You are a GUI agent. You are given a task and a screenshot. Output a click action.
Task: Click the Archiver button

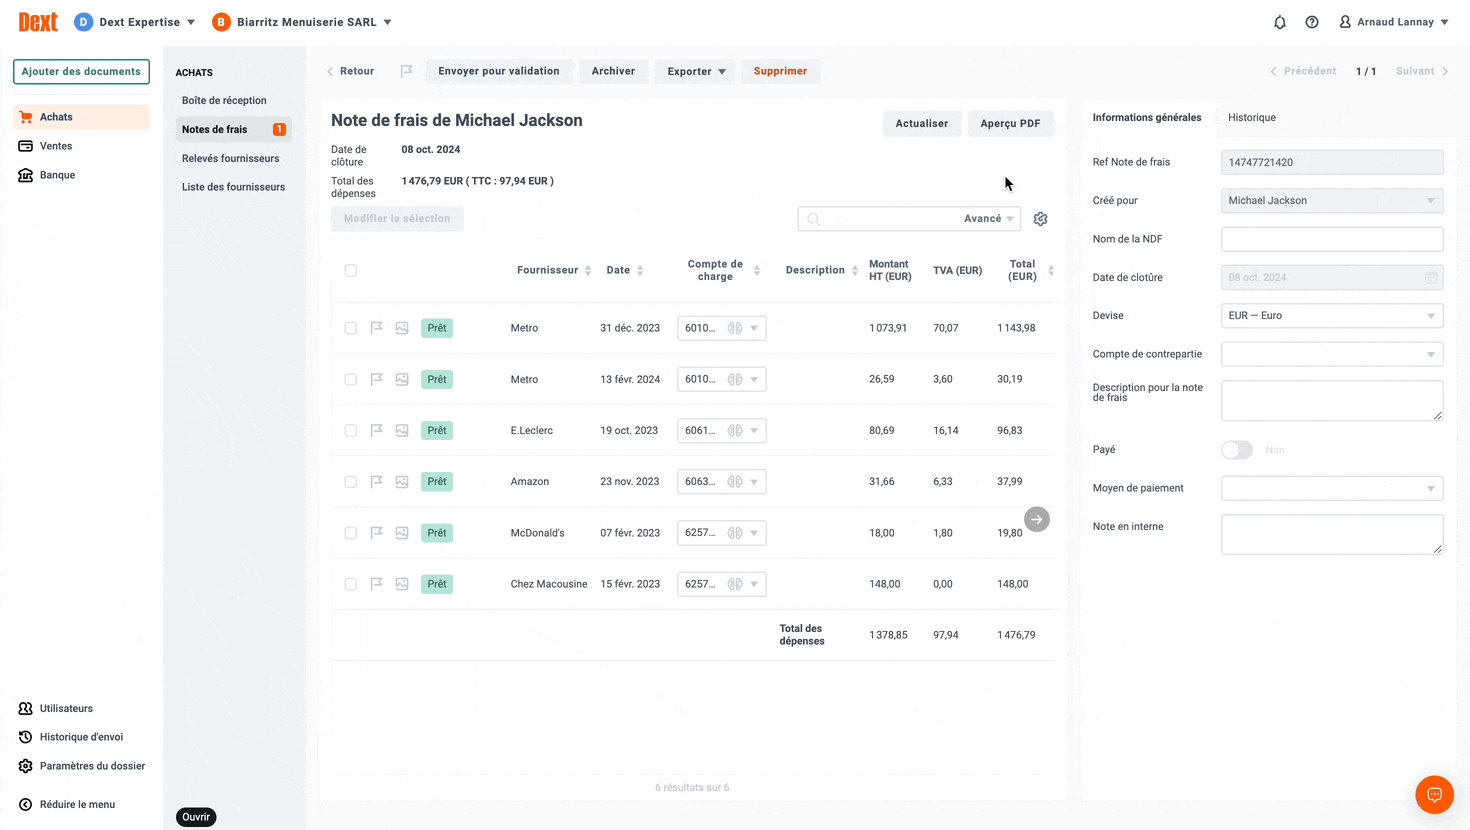(x=613, y=71)
